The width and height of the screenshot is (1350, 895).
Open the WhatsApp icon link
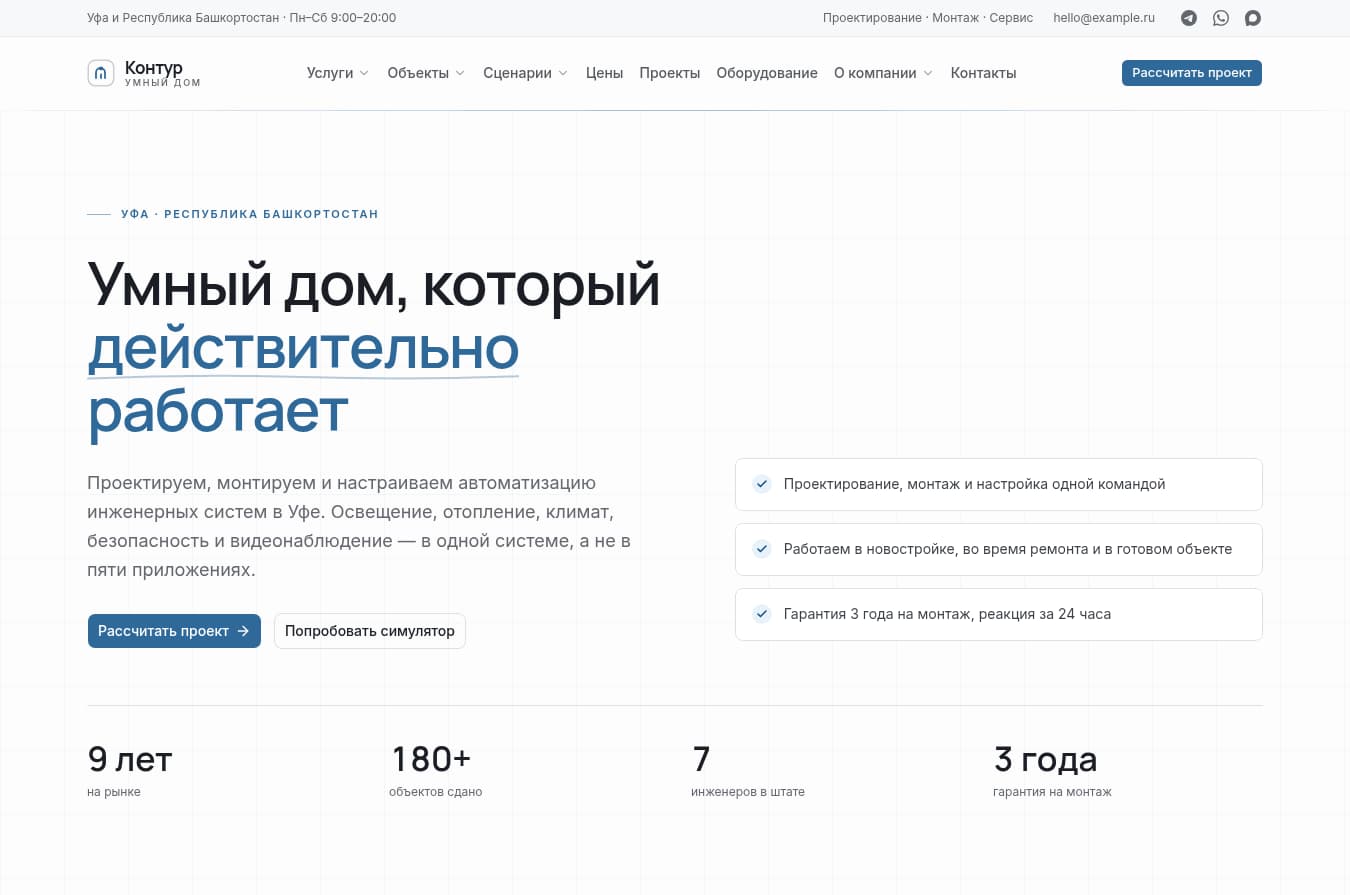(1221, 18)
